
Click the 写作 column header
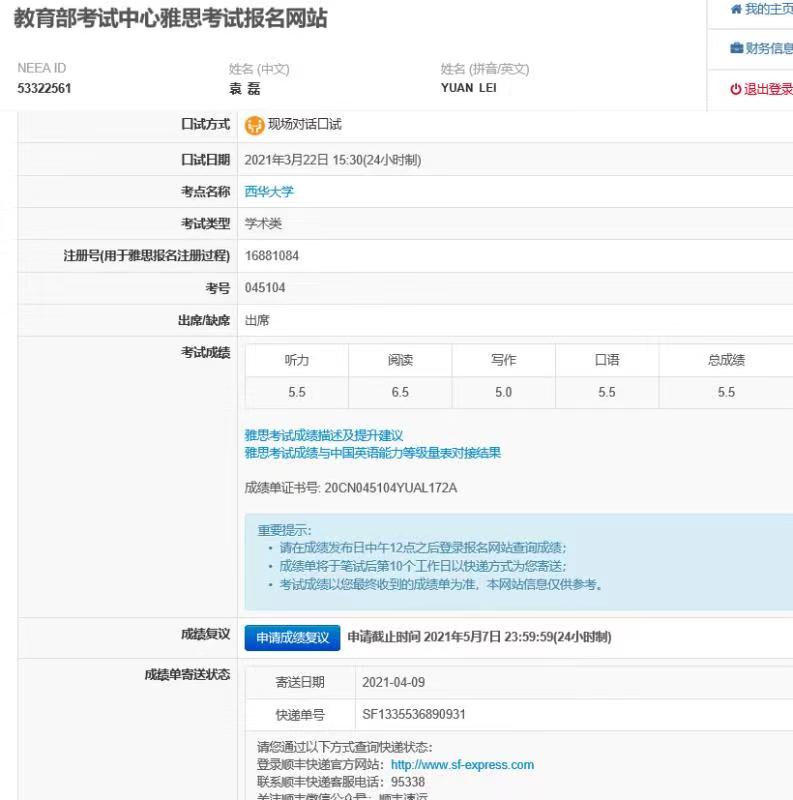tap(504, 360)
